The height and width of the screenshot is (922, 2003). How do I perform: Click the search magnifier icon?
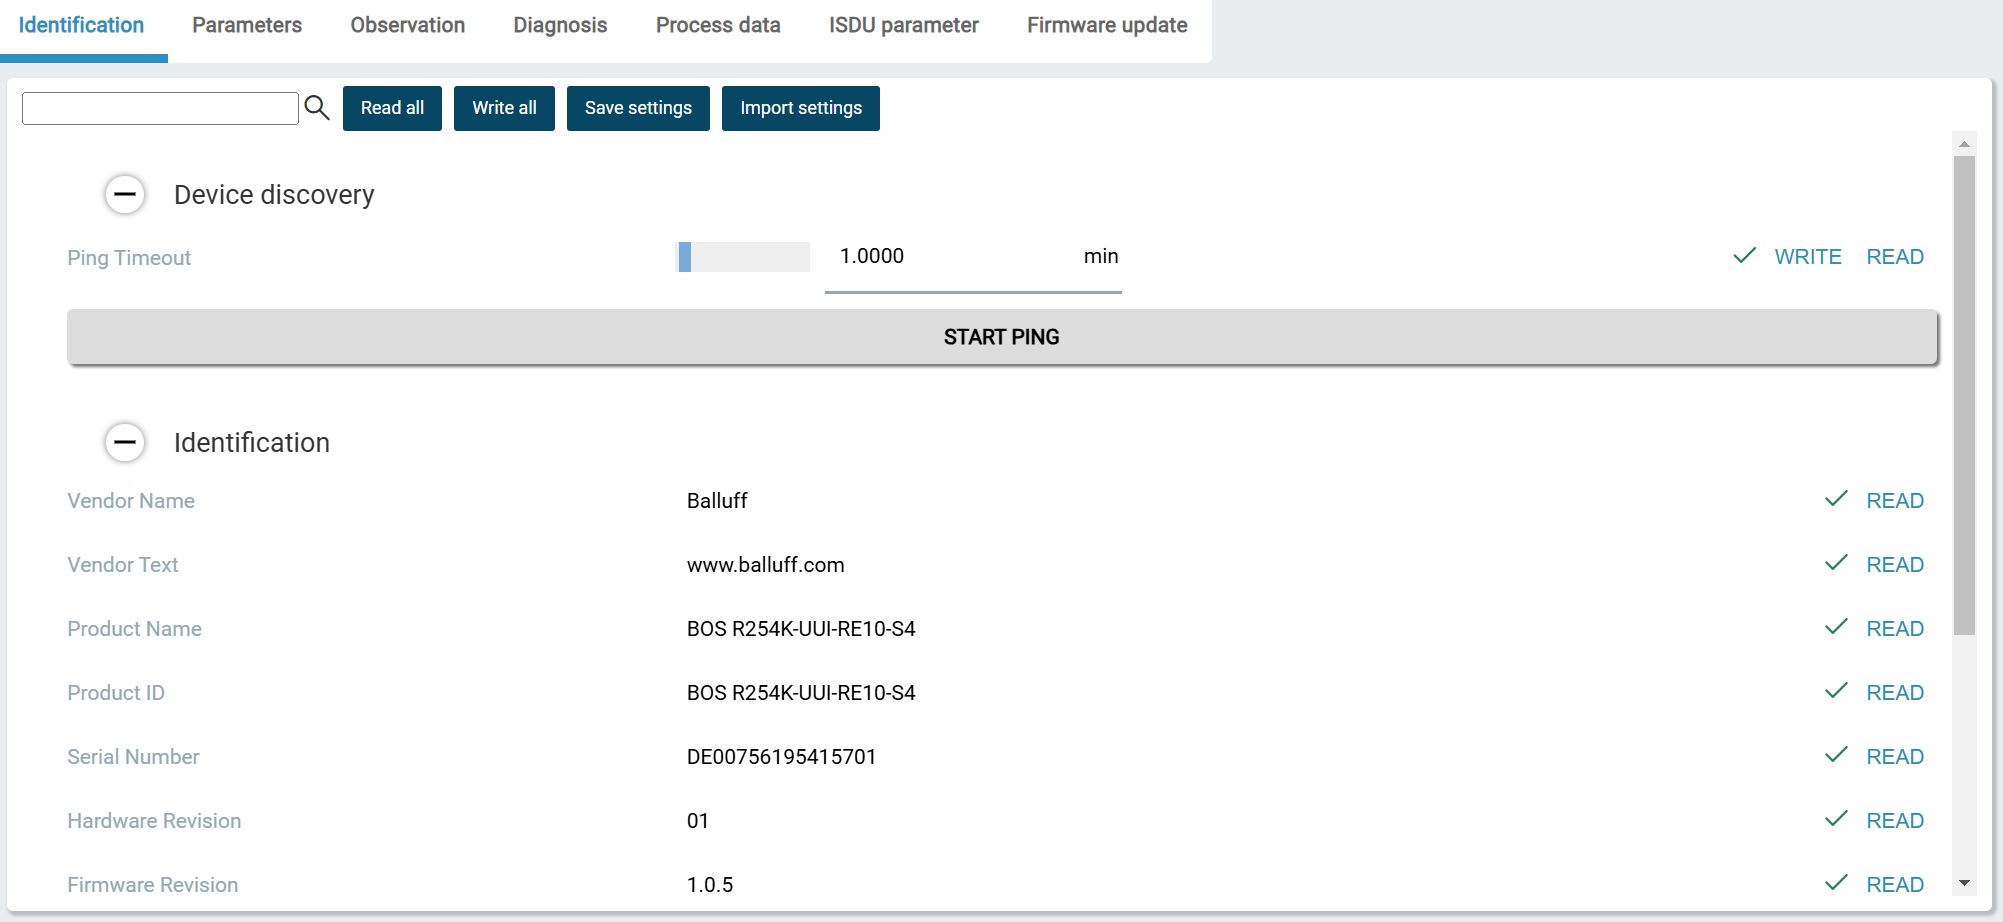[317, 108]
